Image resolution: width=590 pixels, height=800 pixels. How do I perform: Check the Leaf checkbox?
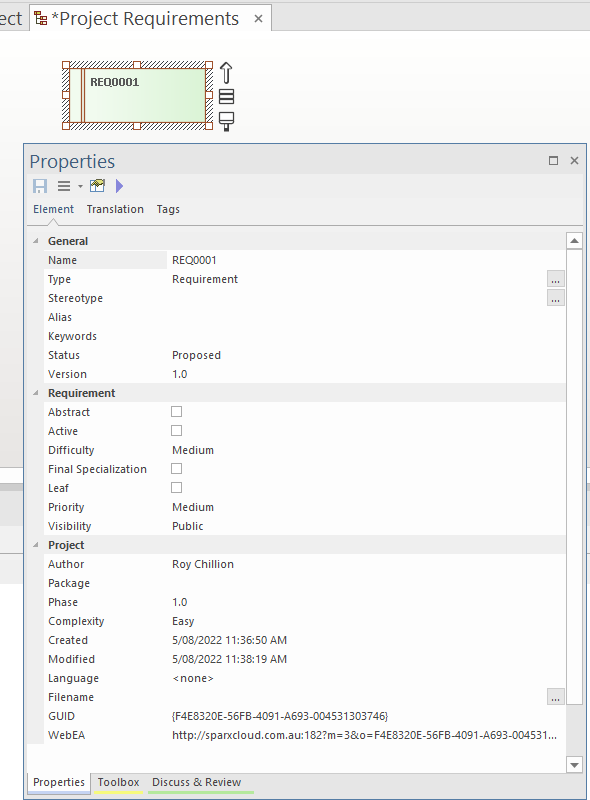coord(177,488)
